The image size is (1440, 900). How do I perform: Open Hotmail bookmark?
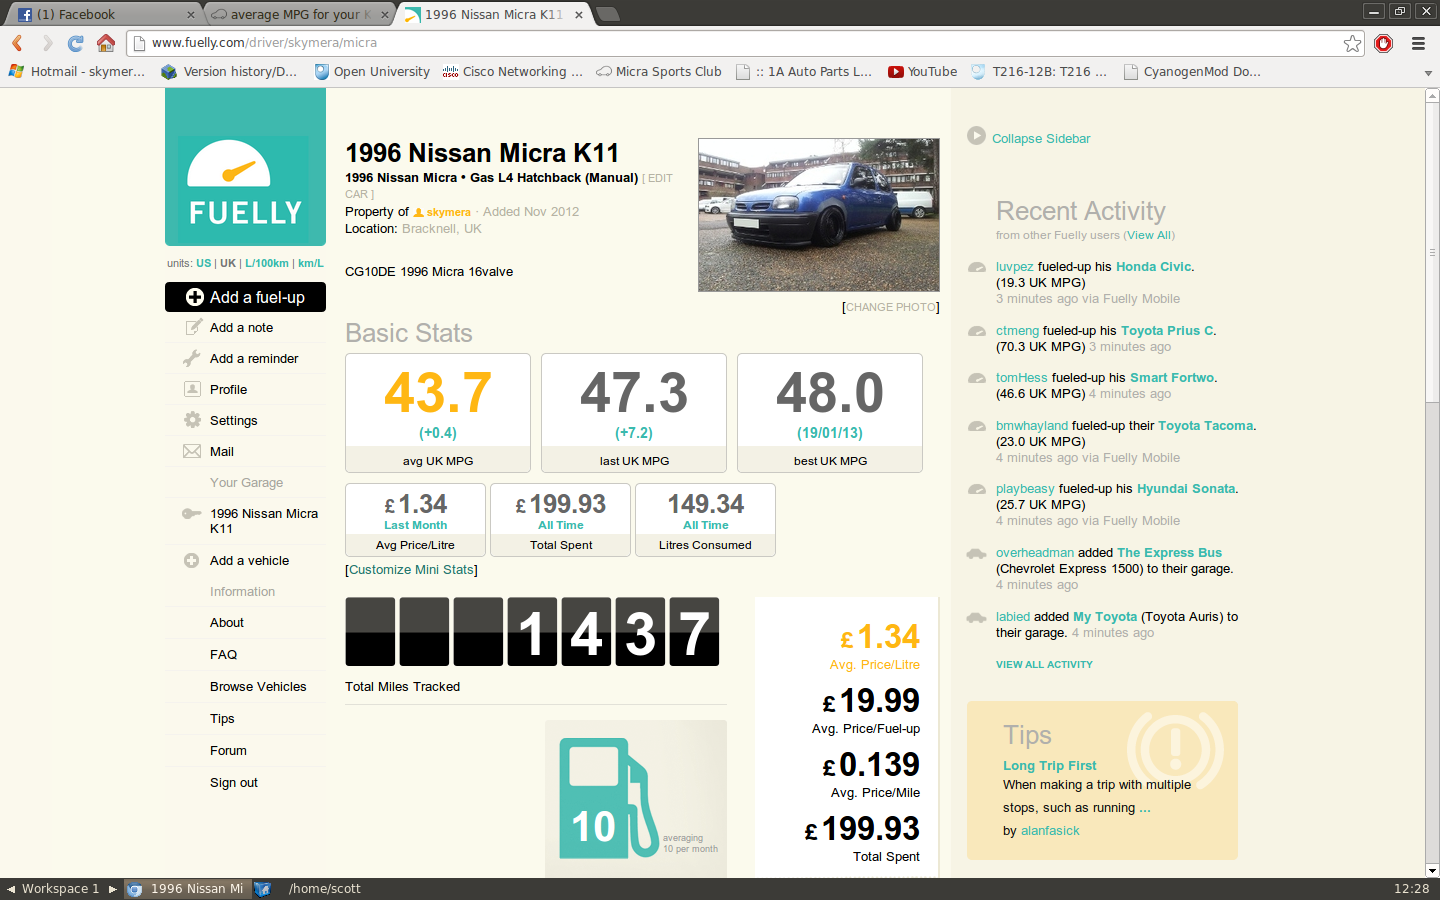click(x=77, y=72)
